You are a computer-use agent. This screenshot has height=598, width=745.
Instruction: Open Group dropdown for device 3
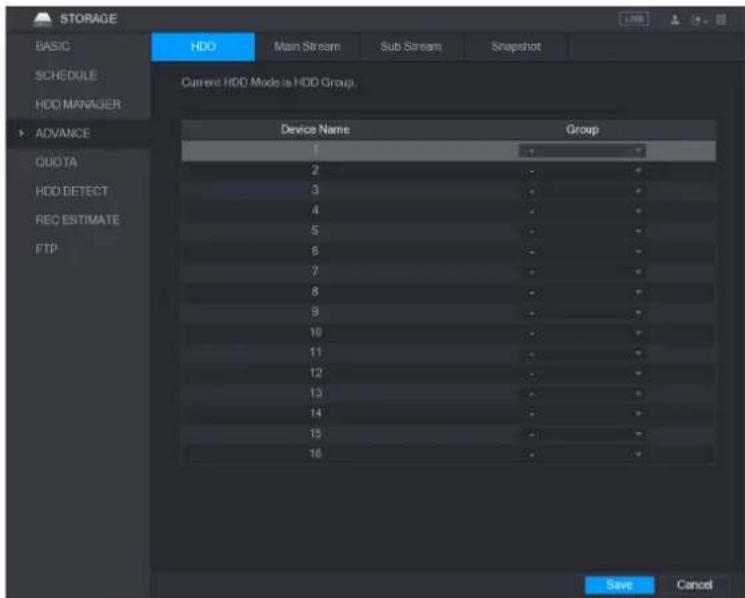tap(582, 191)
